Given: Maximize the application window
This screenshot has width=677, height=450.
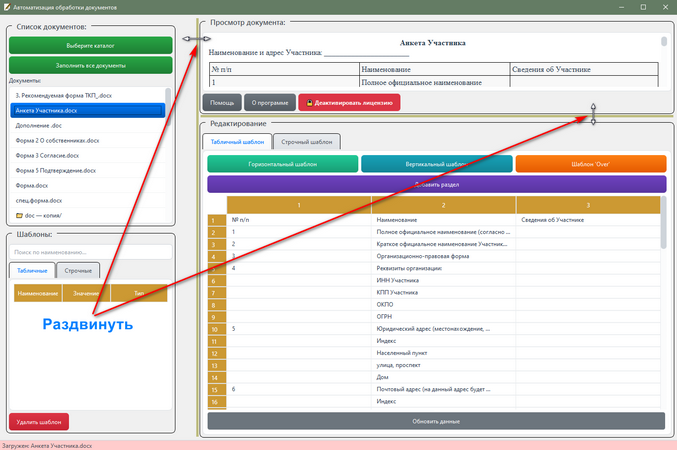Looking at the screenshot, I should pos(643,7).
